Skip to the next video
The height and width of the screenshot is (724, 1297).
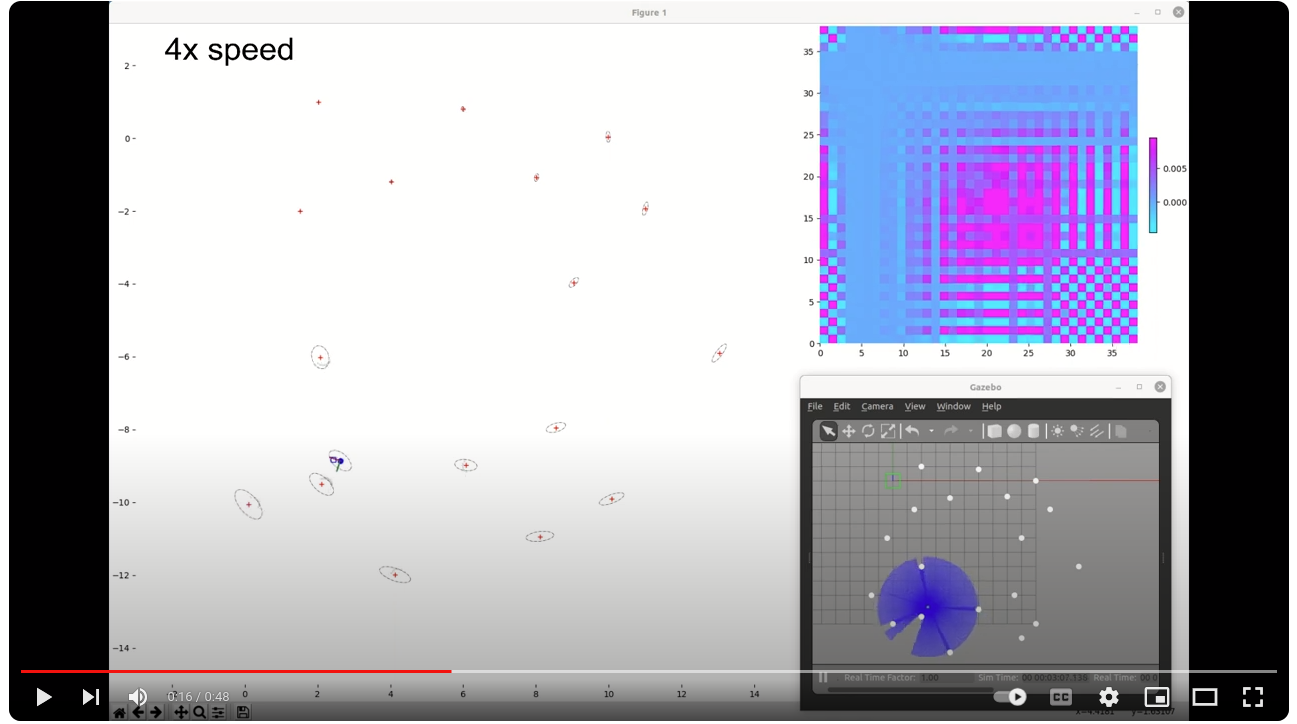[x=90, y=697]
